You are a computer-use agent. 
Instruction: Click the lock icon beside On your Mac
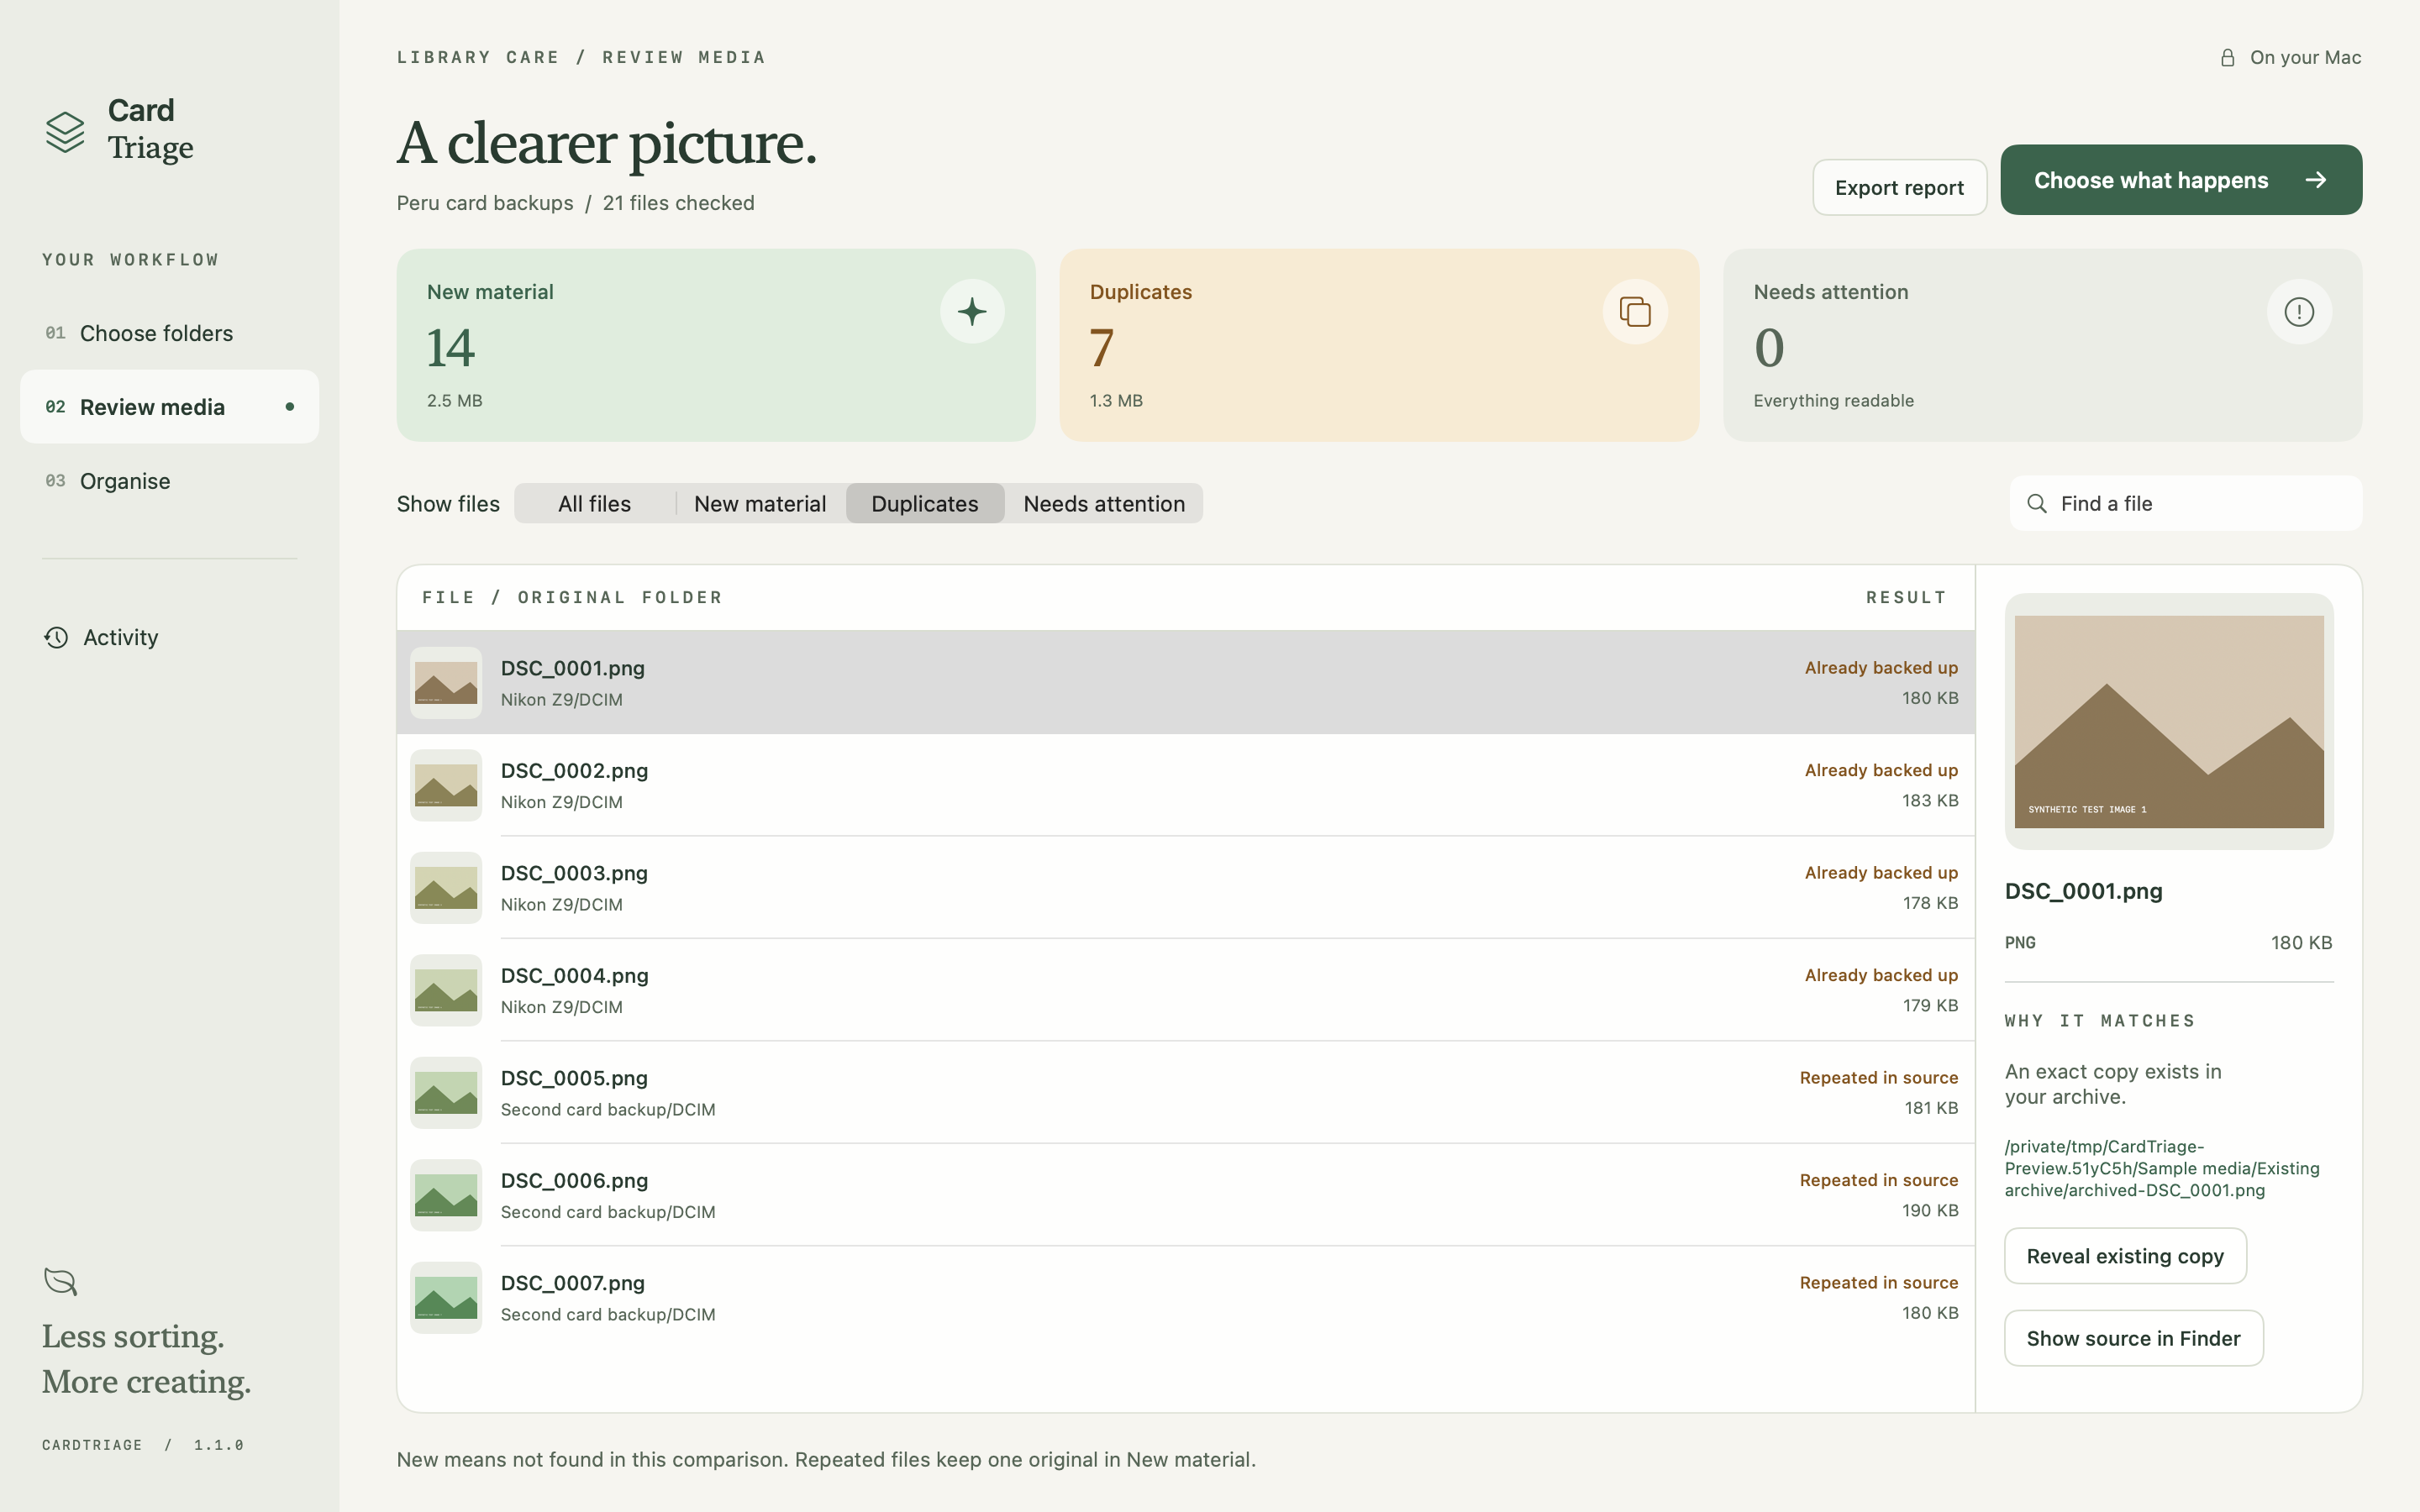[2227, 58]
